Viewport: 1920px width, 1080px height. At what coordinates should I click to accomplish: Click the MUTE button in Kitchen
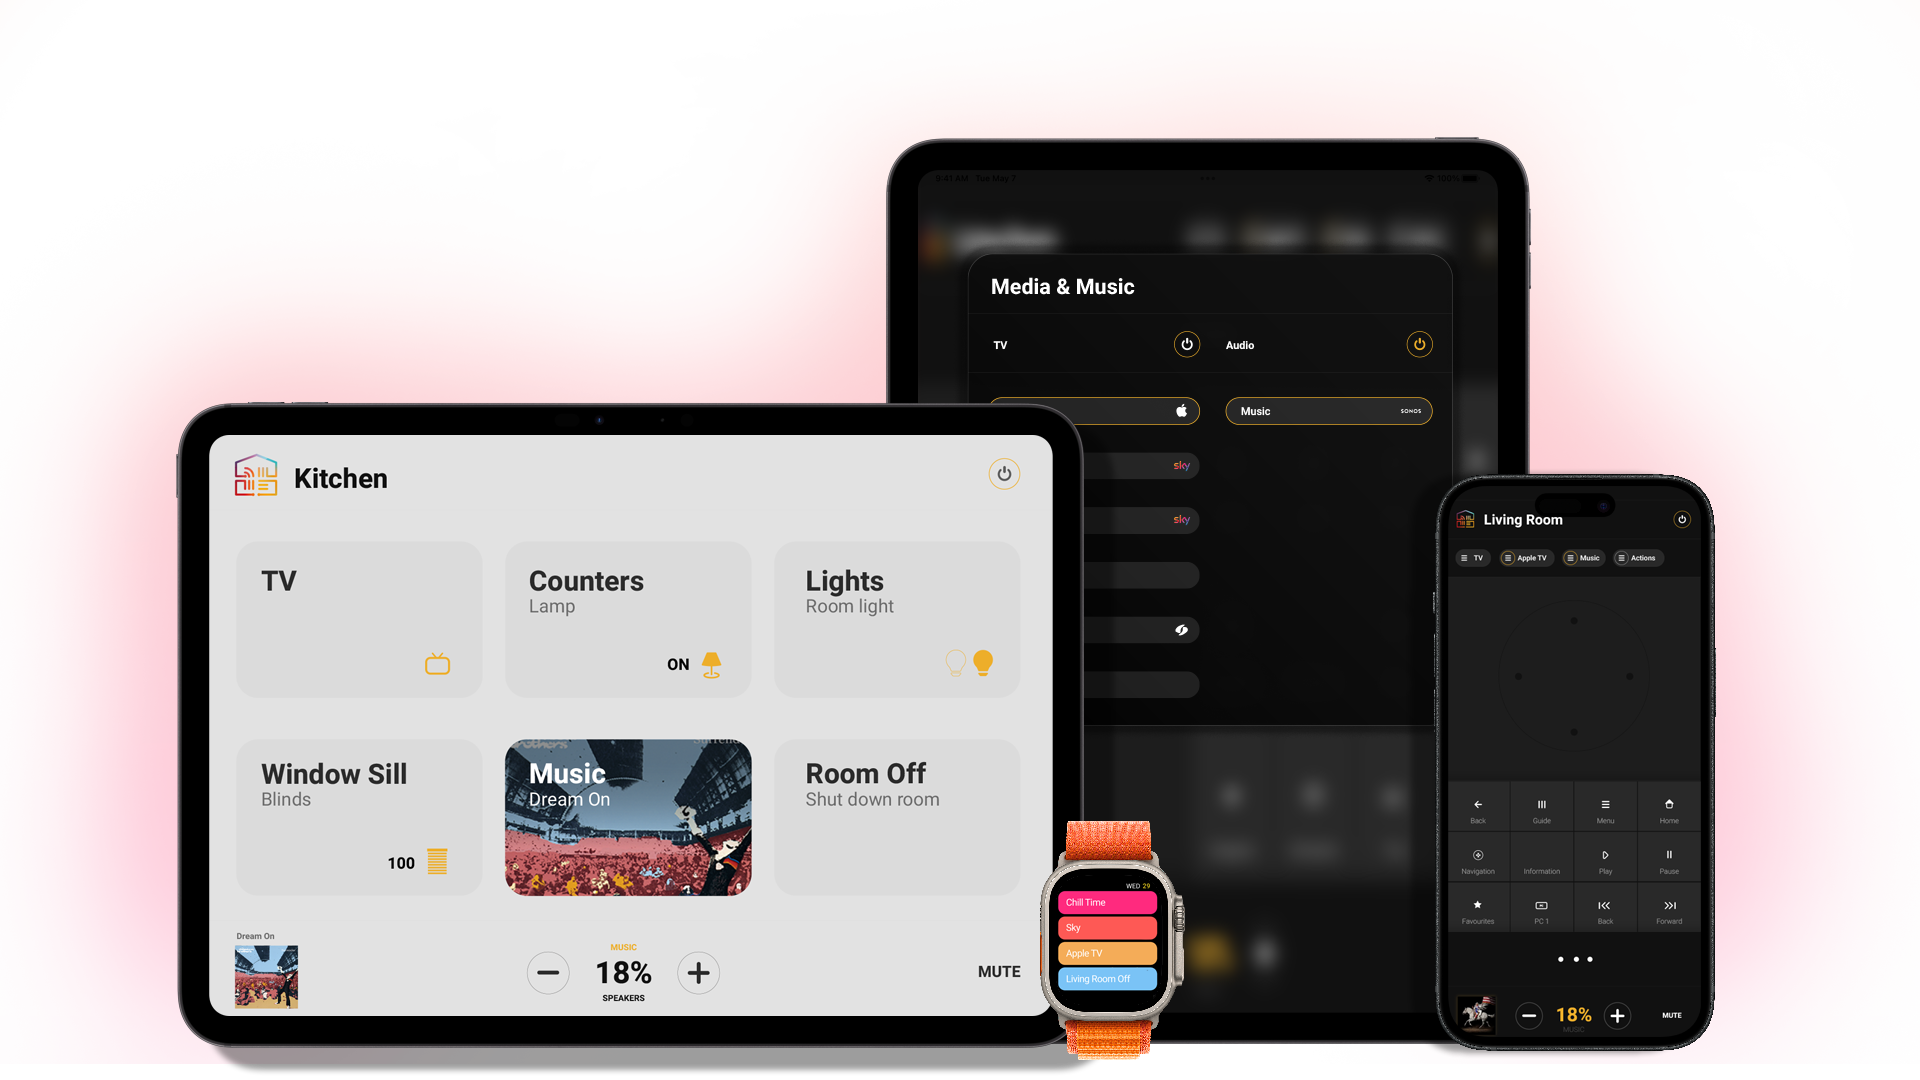click(x=998, y=972)
